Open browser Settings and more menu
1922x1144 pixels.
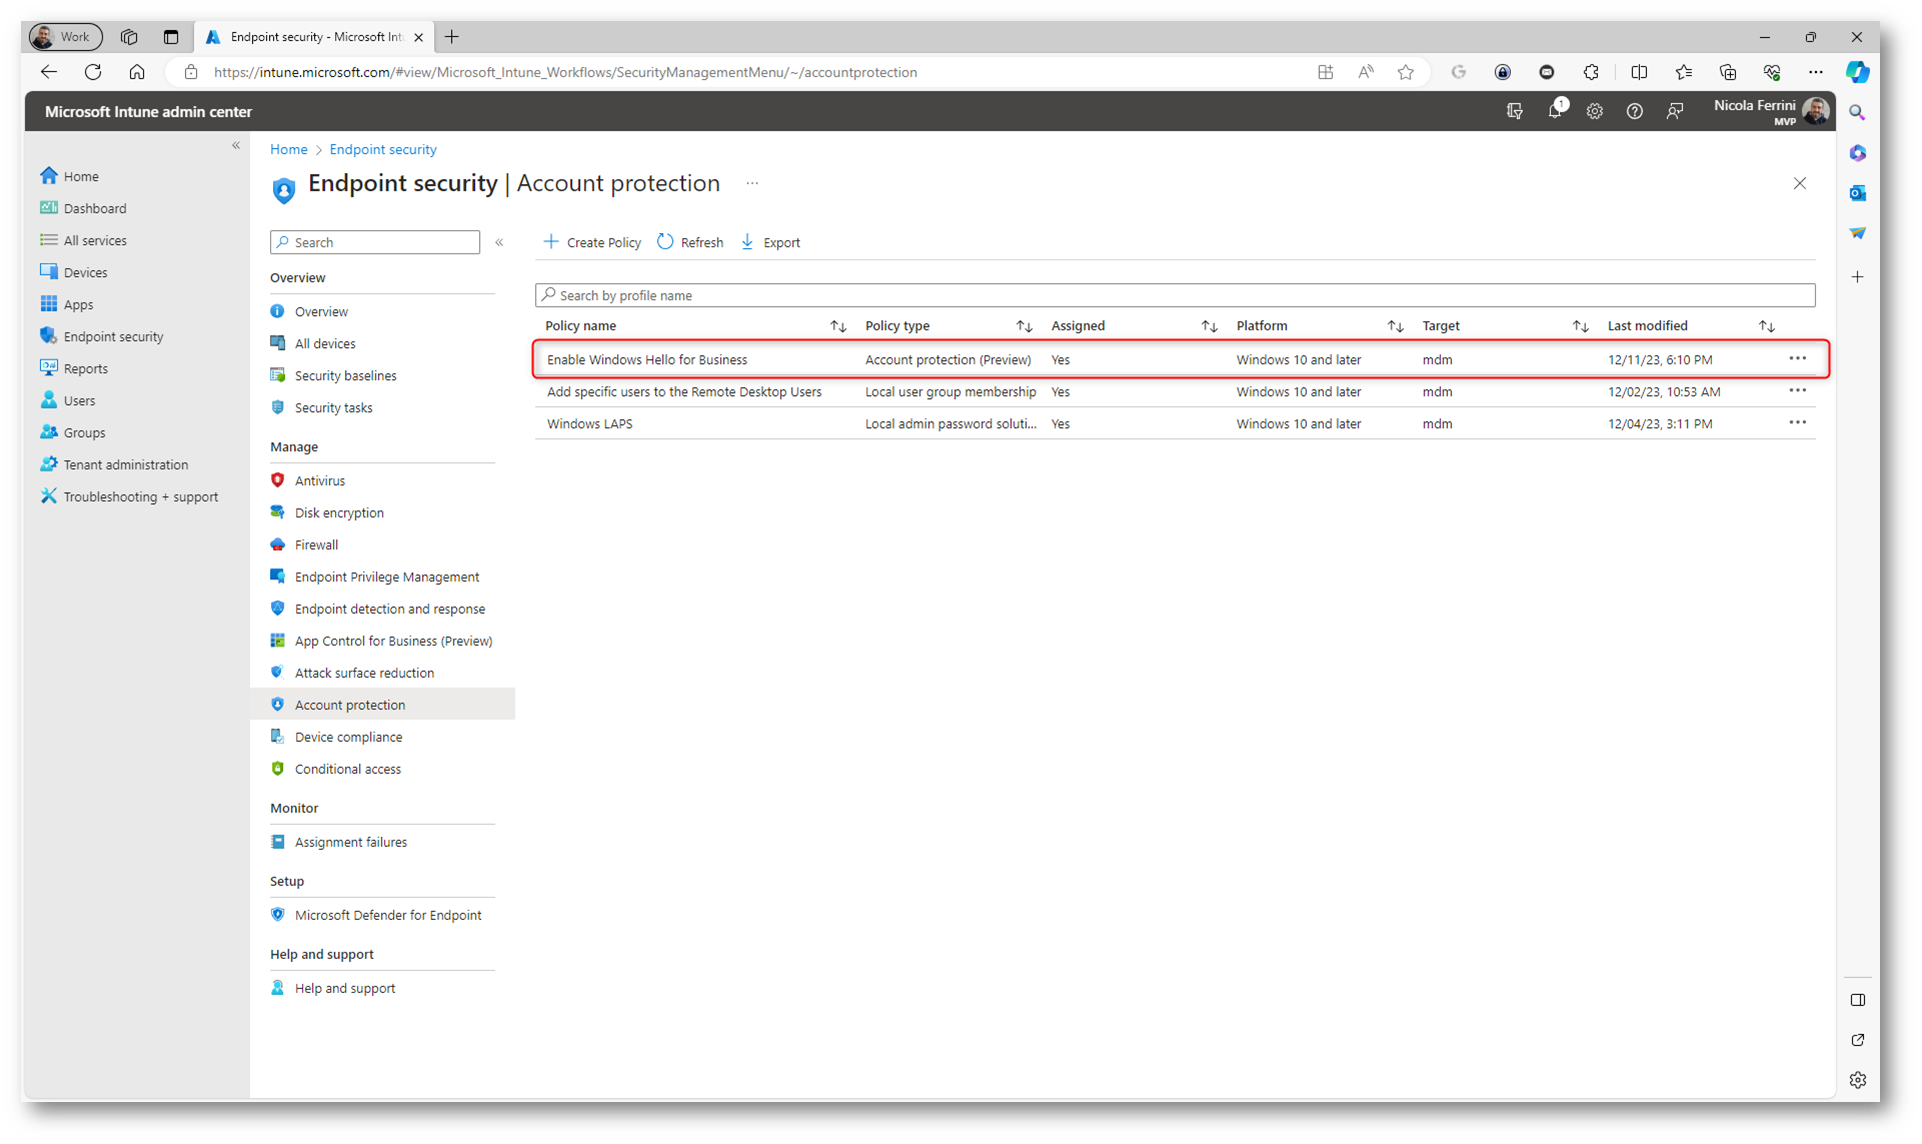(x=1815, y=72)
